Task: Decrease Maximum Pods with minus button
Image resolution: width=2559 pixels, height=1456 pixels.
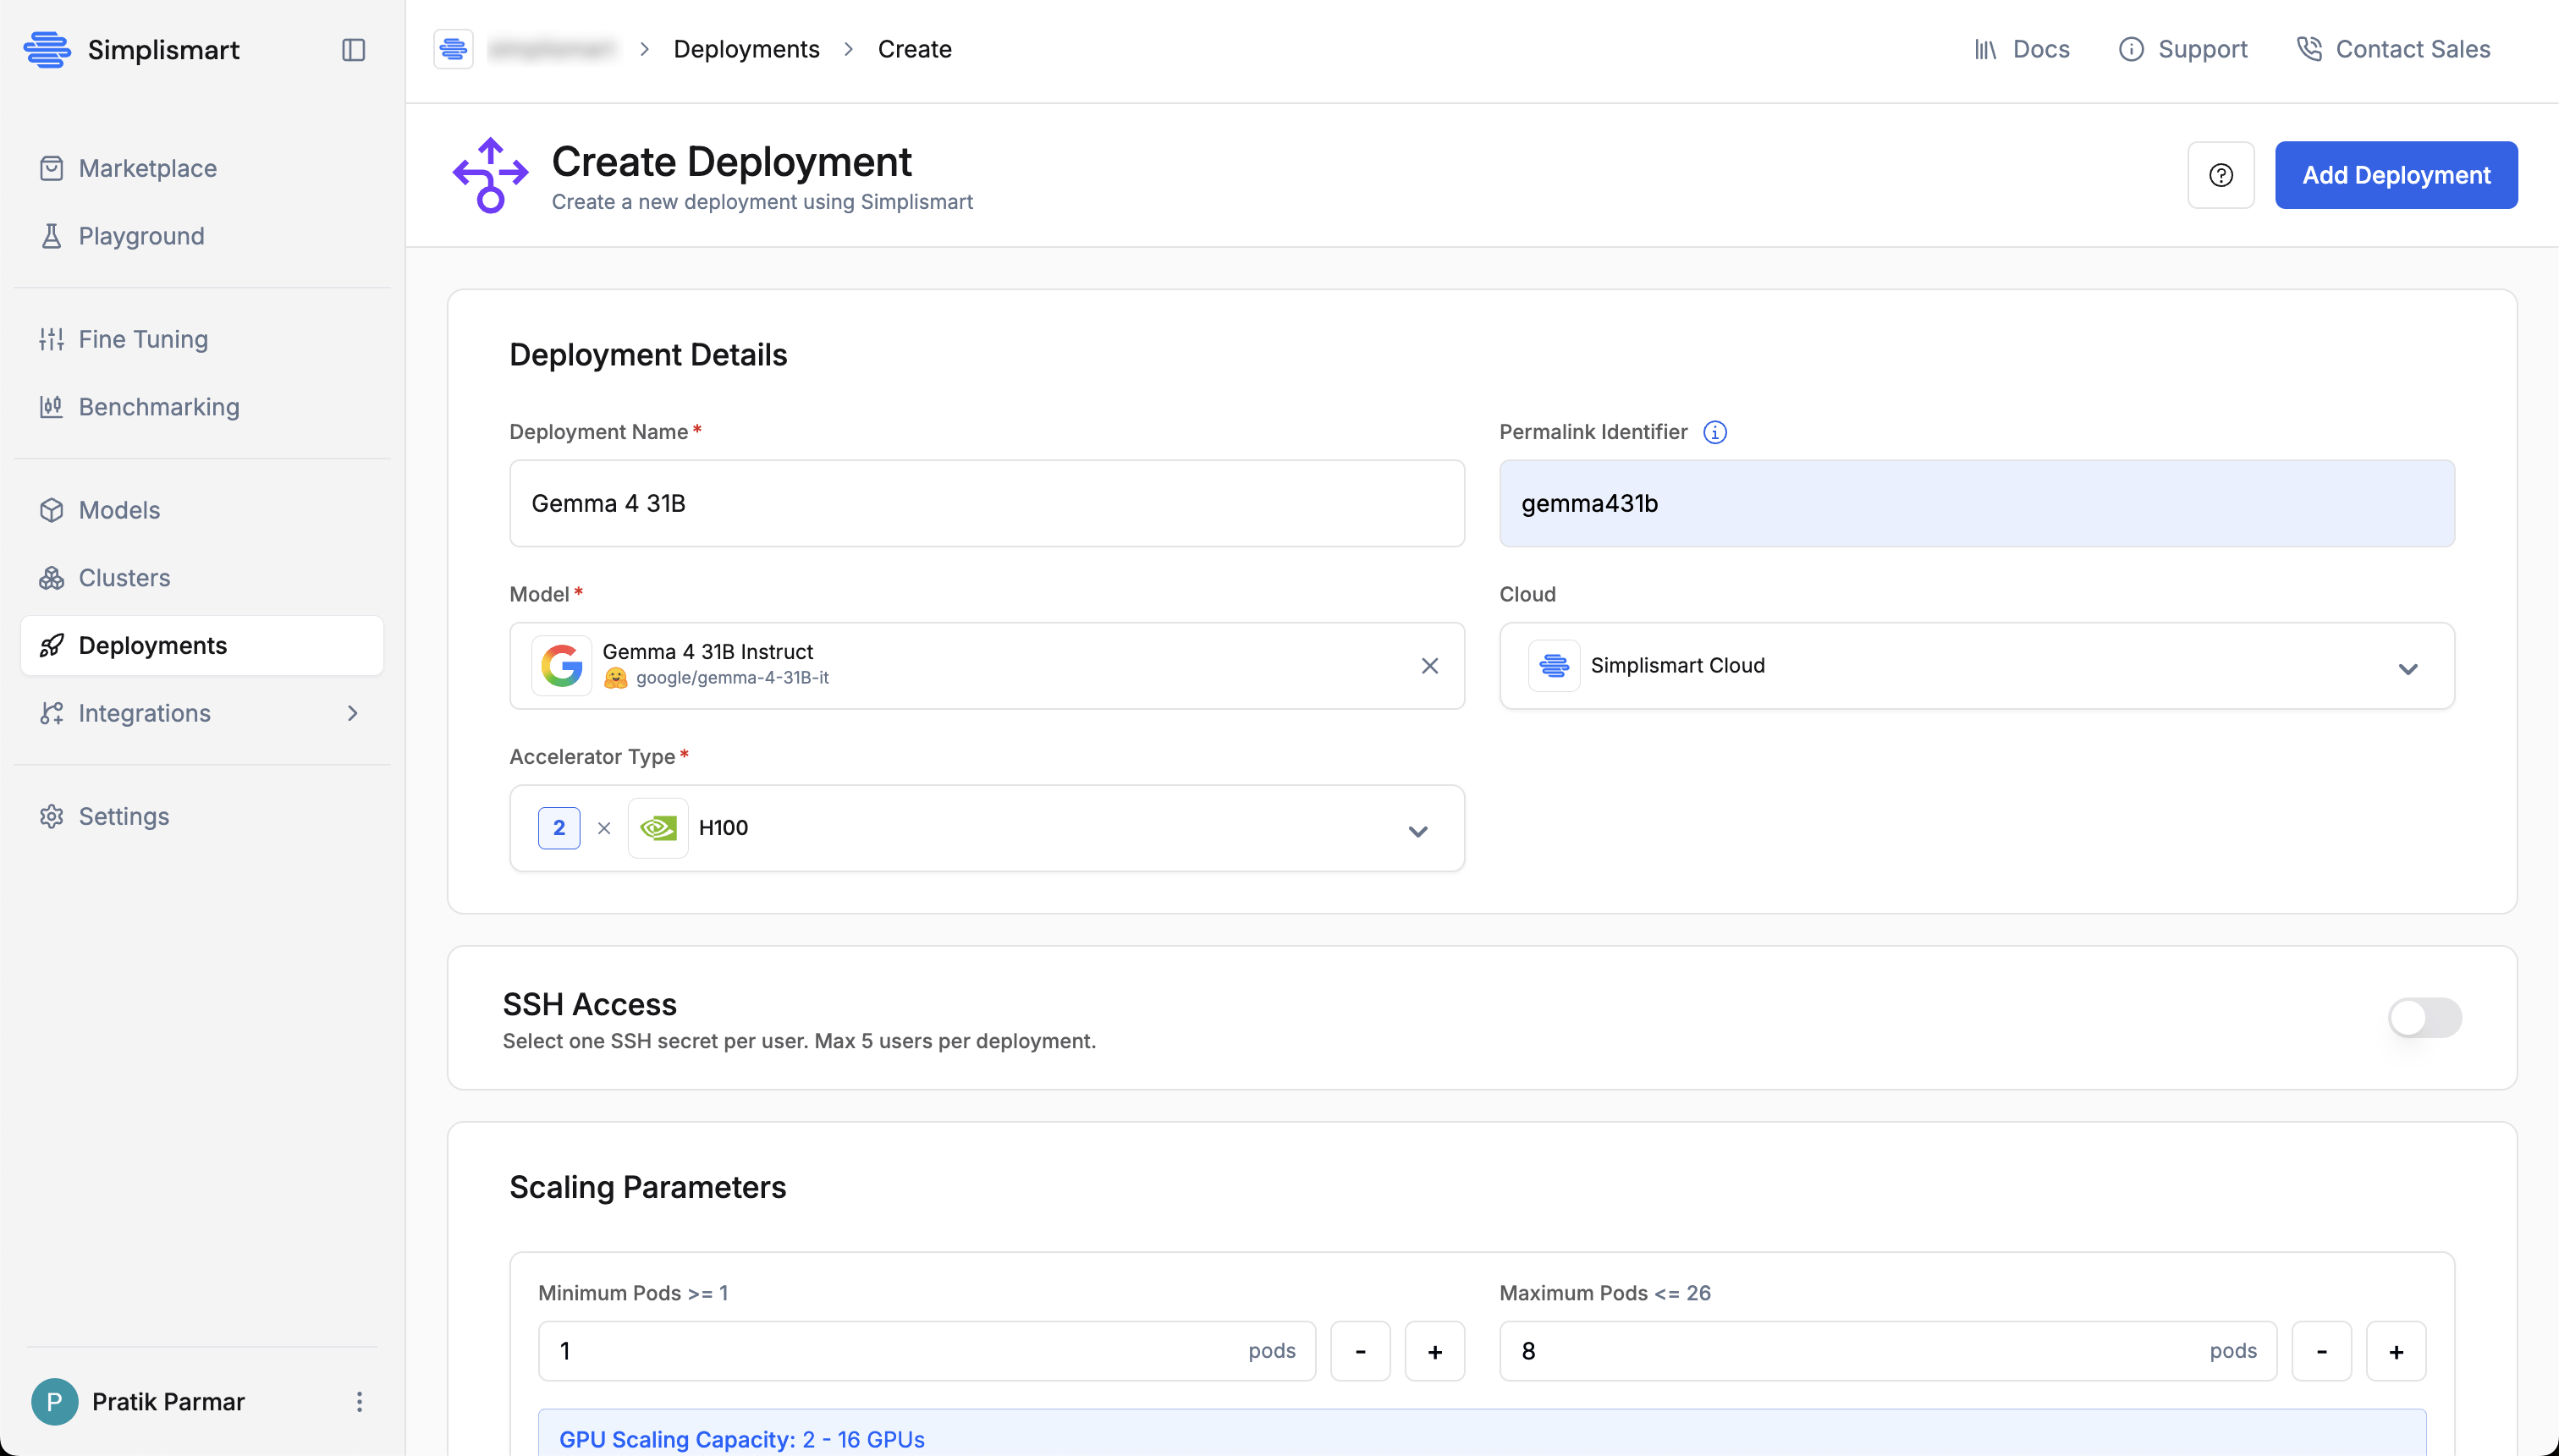Action: click(2321, 1352)
